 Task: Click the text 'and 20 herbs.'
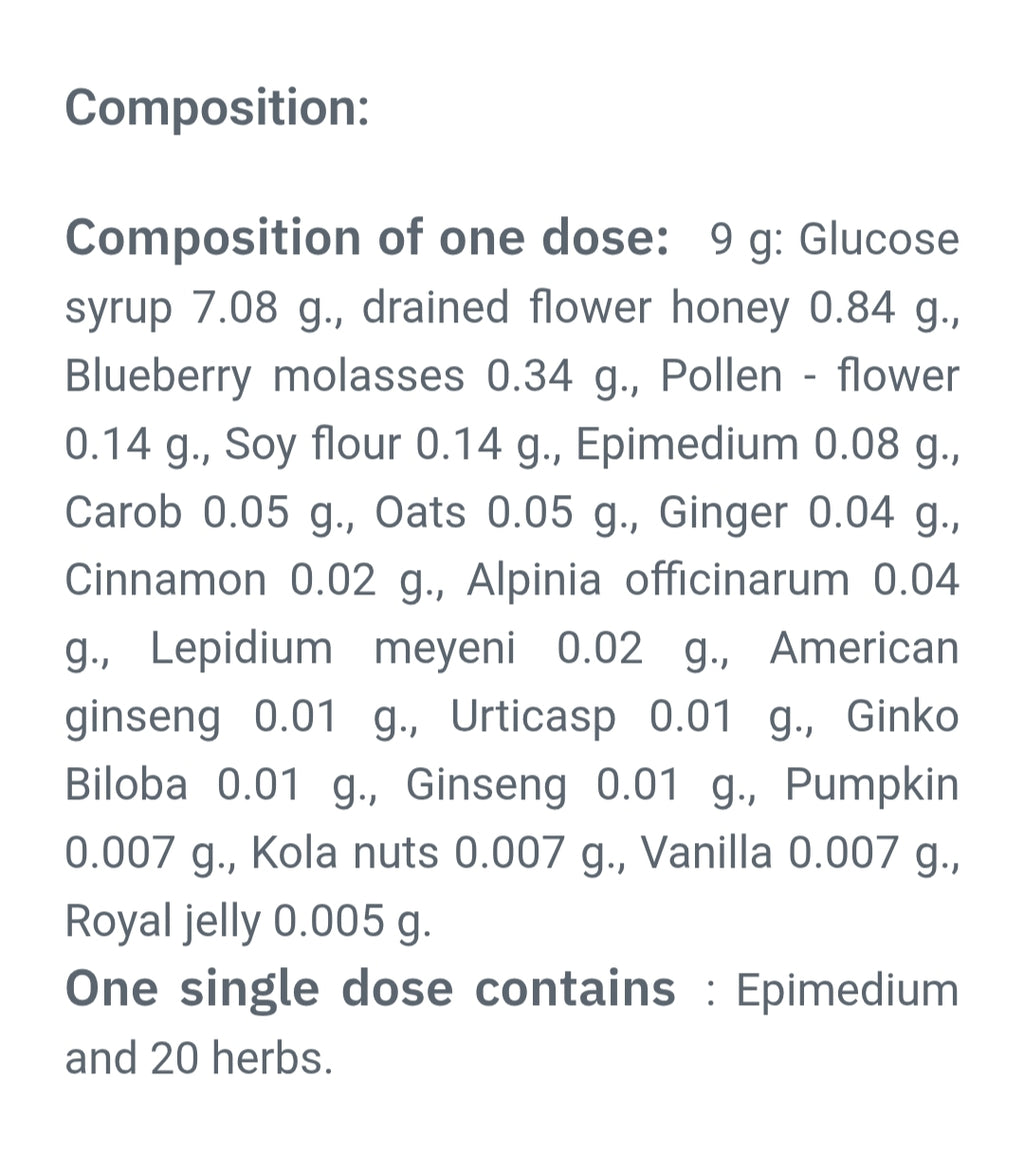click(x=199, y=1058)
